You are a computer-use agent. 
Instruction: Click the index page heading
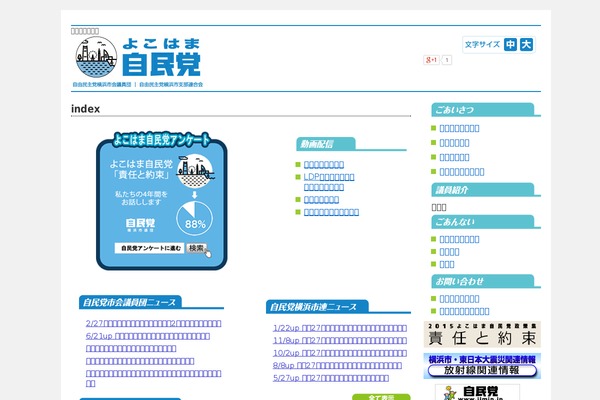click(x=86, y=109)
